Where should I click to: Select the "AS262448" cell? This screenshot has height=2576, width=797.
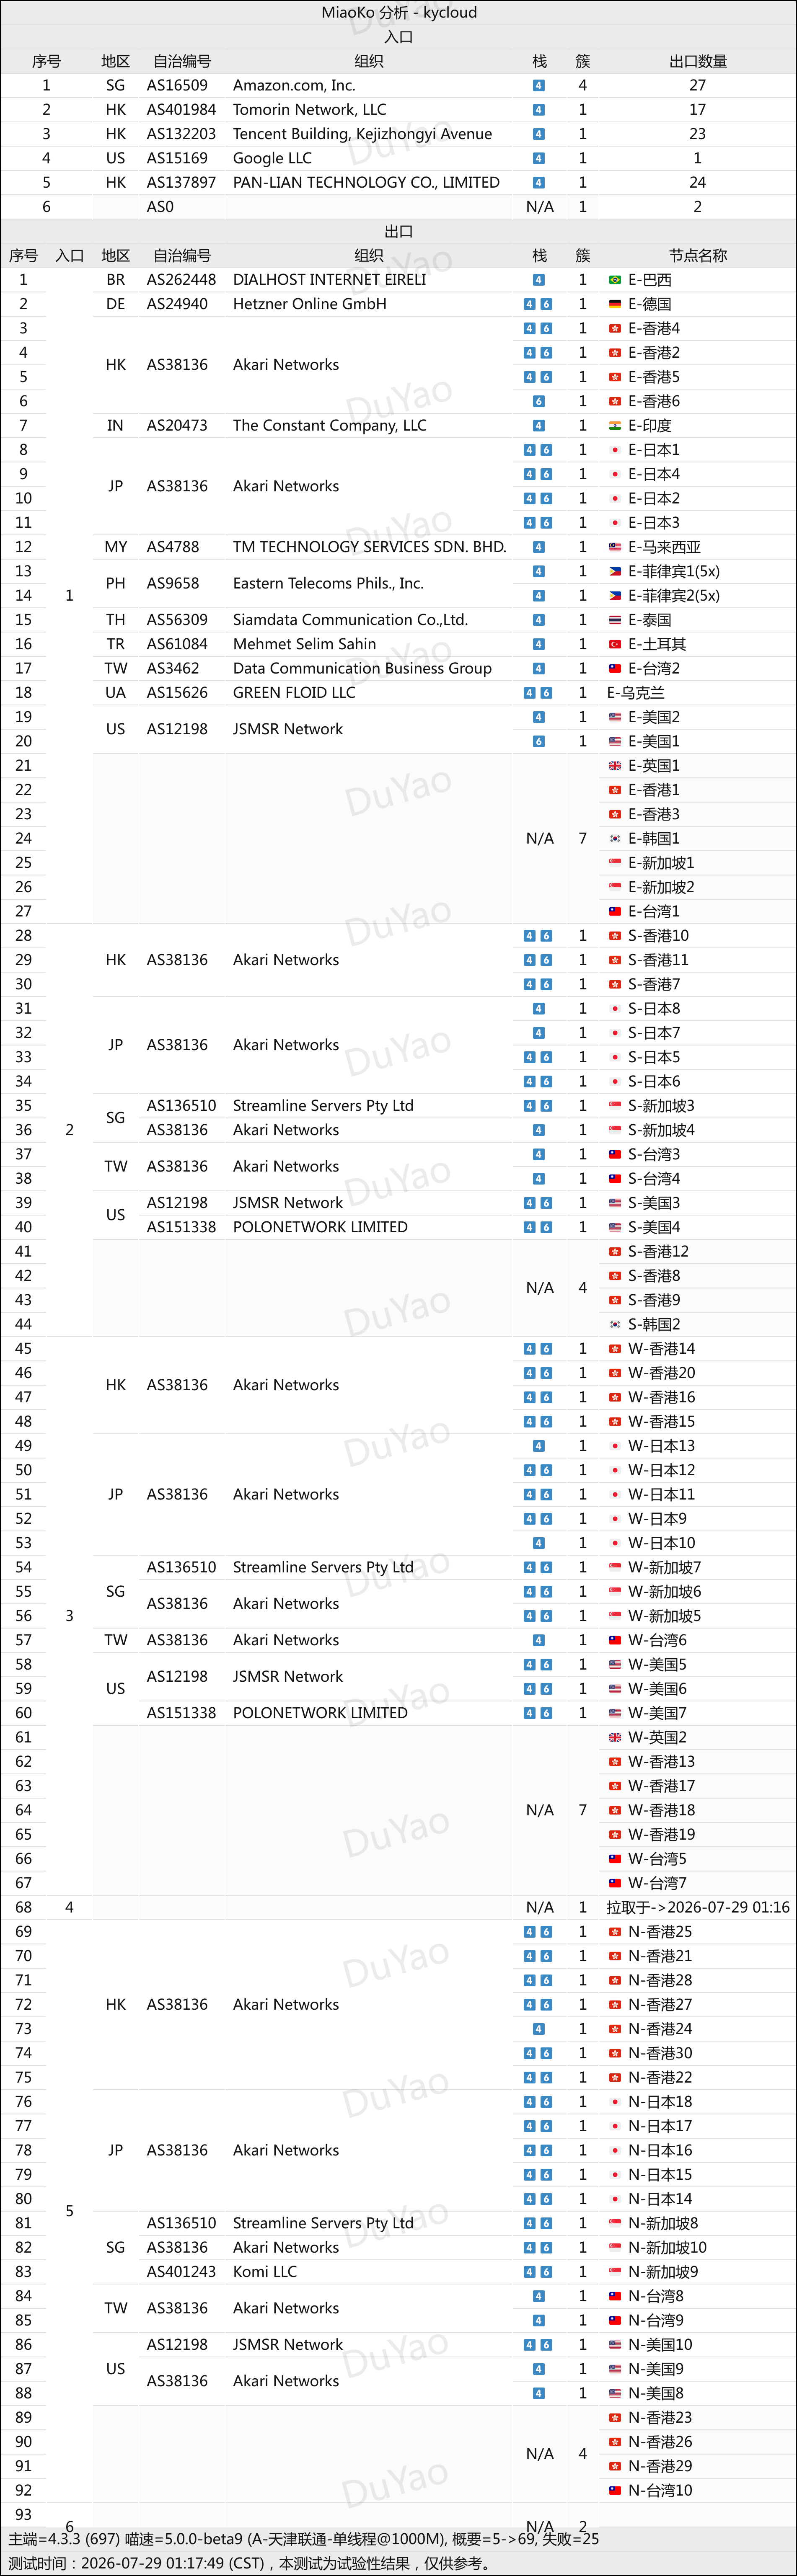coord(181,280)
